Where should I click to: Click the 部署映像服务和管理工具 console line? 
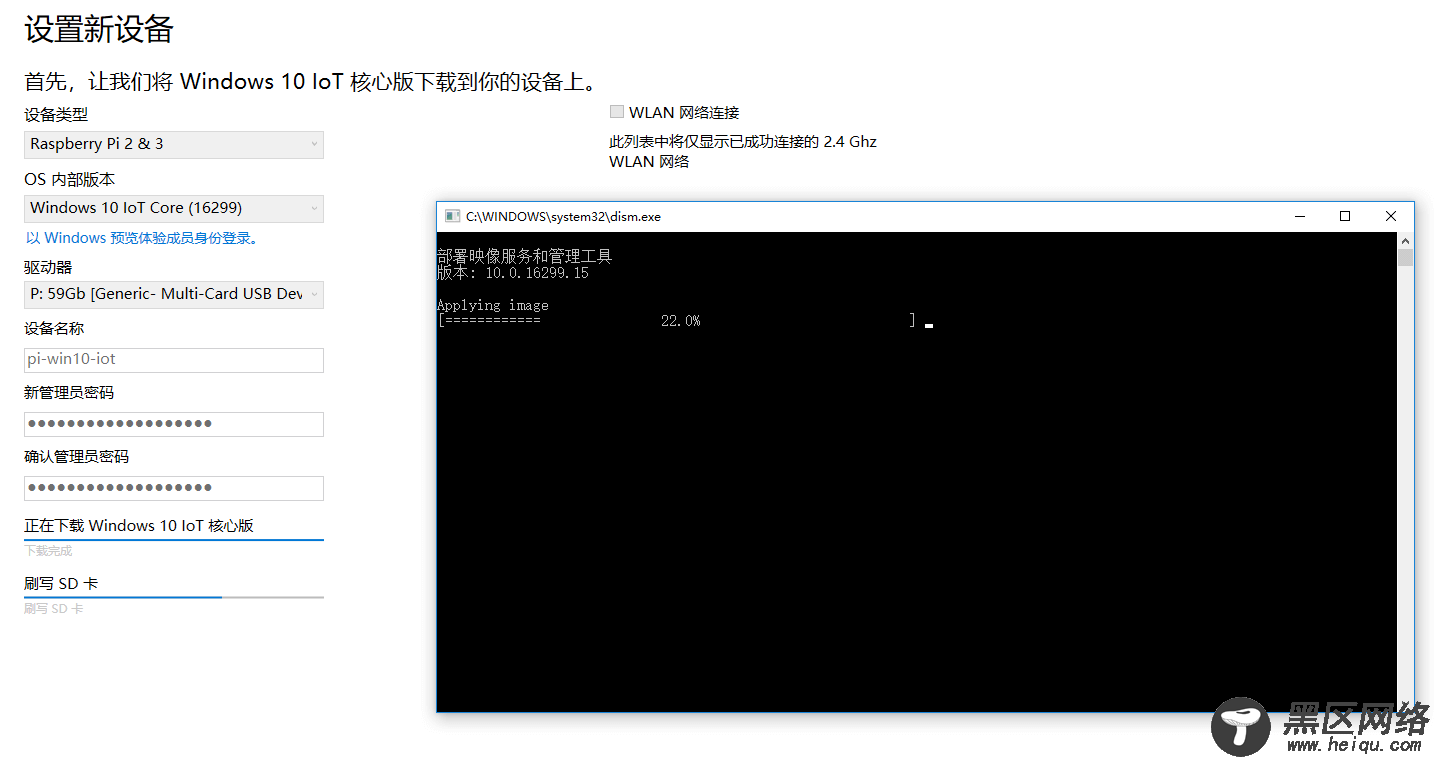point(524,257)
